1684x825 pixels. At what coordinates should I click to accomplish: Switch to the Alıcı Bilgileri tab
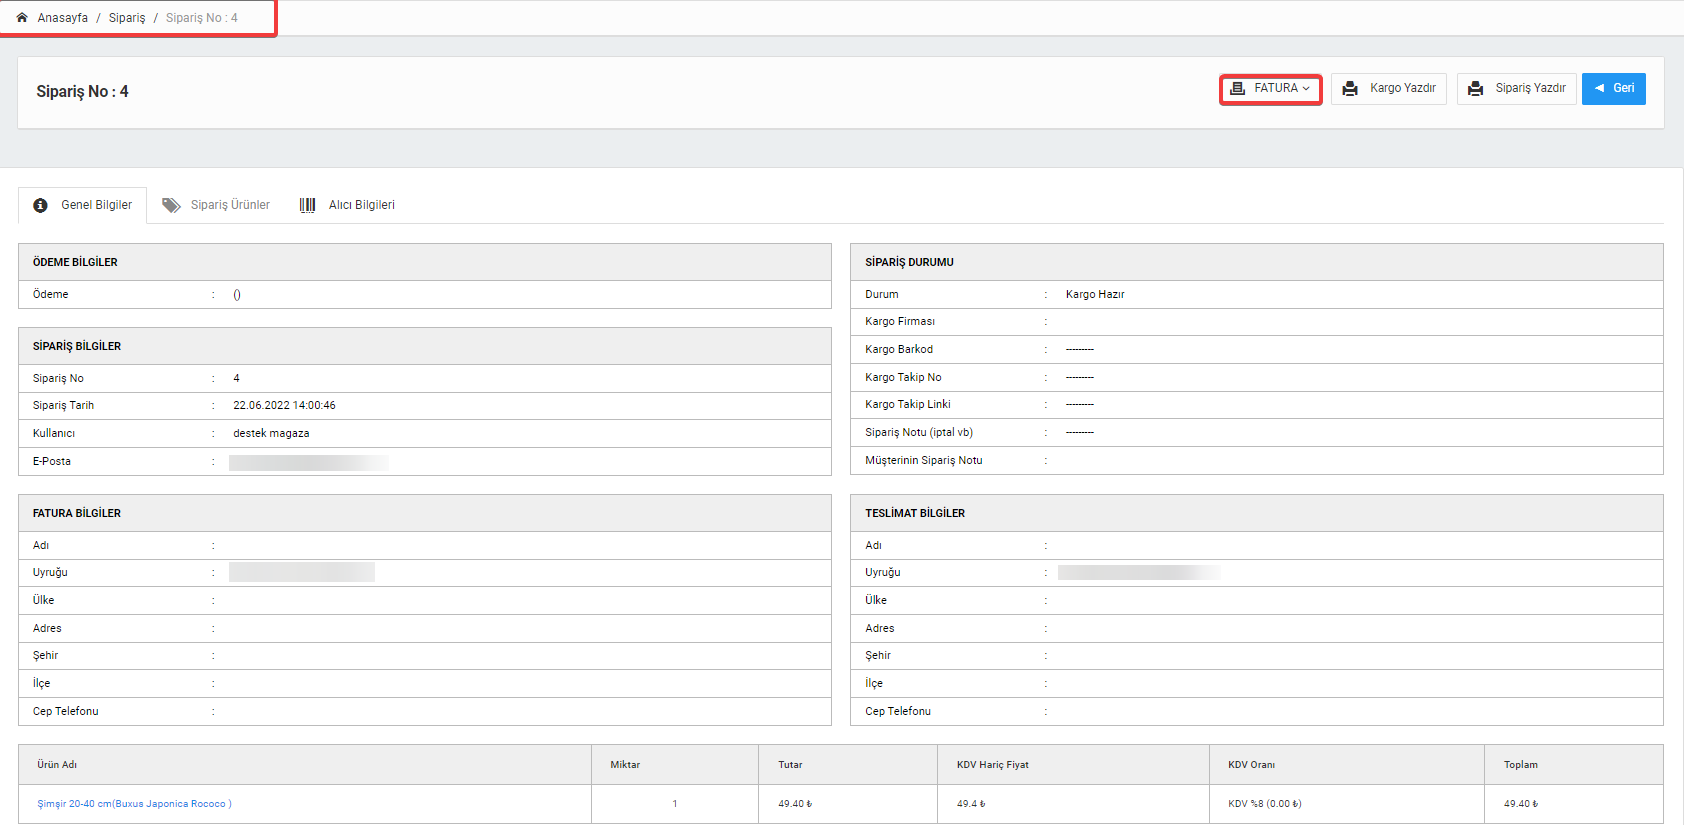click(x=347, y=205)
